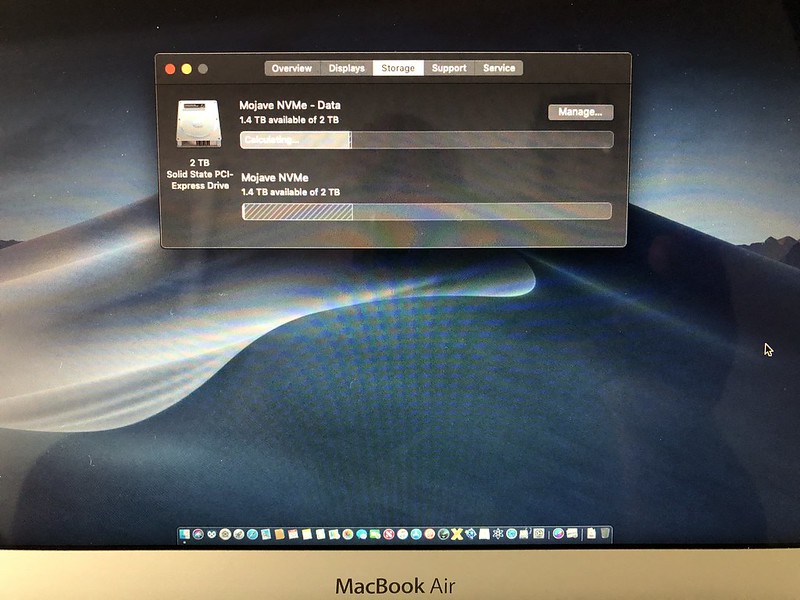Click the red close window button

click(170, 69)
